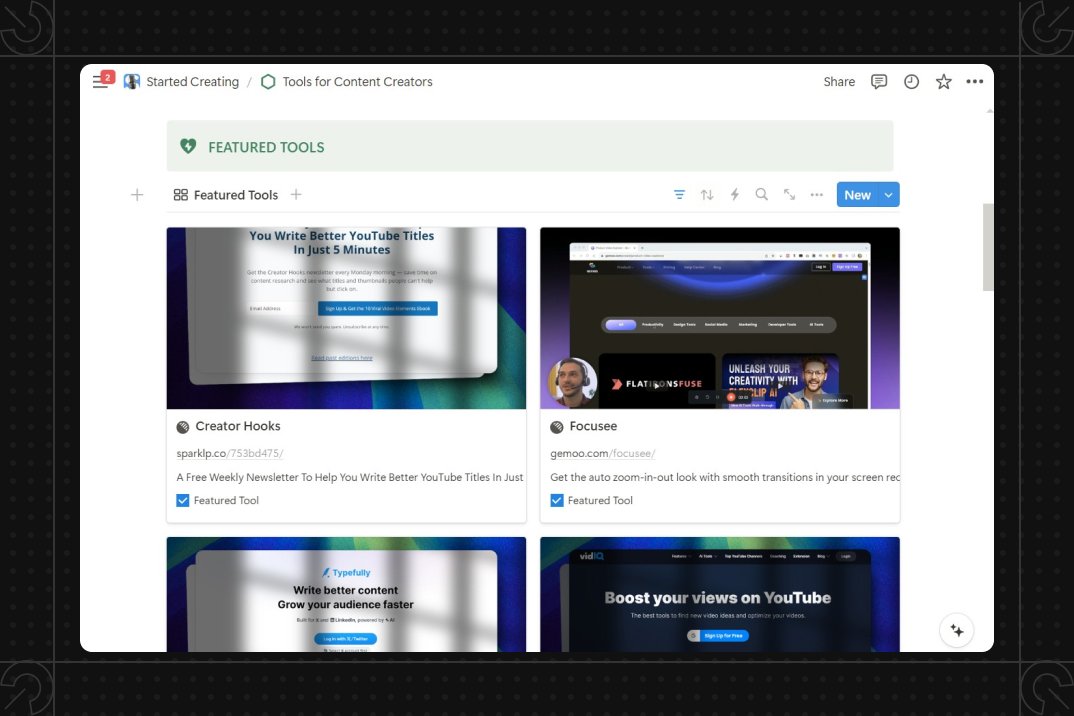Viewport: 1074px width, 716px height.
Task: Open the database filter icon
Action: (680, 195)
